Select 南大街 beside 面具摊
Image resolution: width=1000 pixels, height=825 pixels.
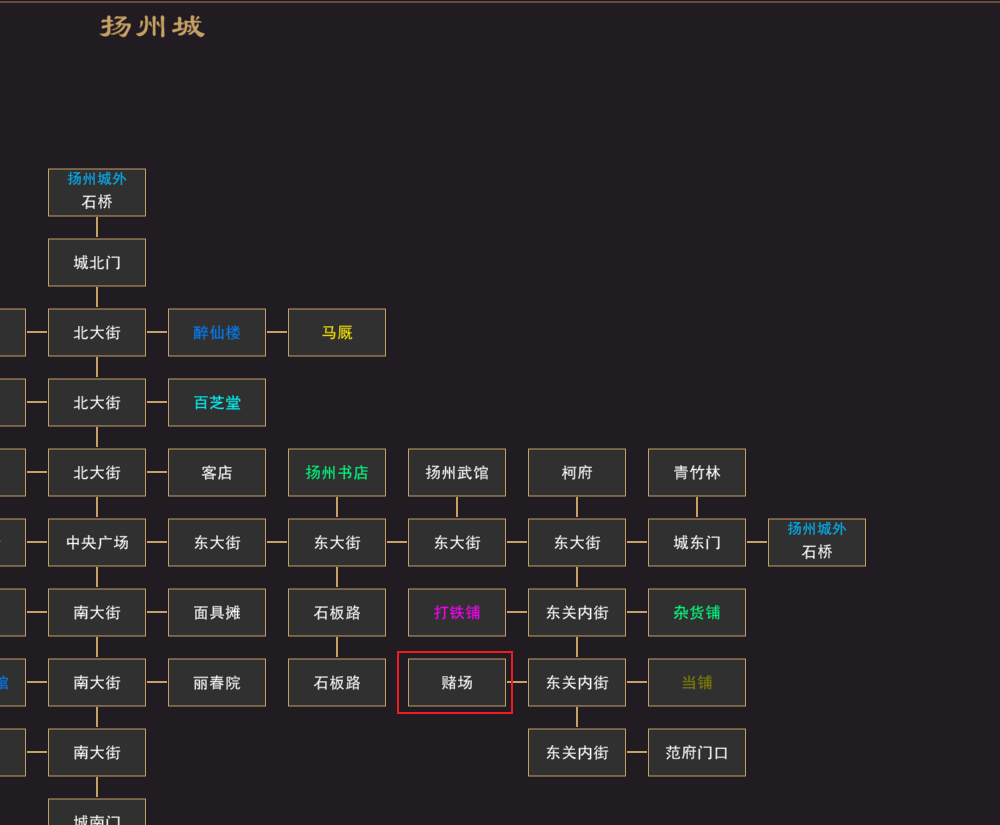(x=97, y=613)
